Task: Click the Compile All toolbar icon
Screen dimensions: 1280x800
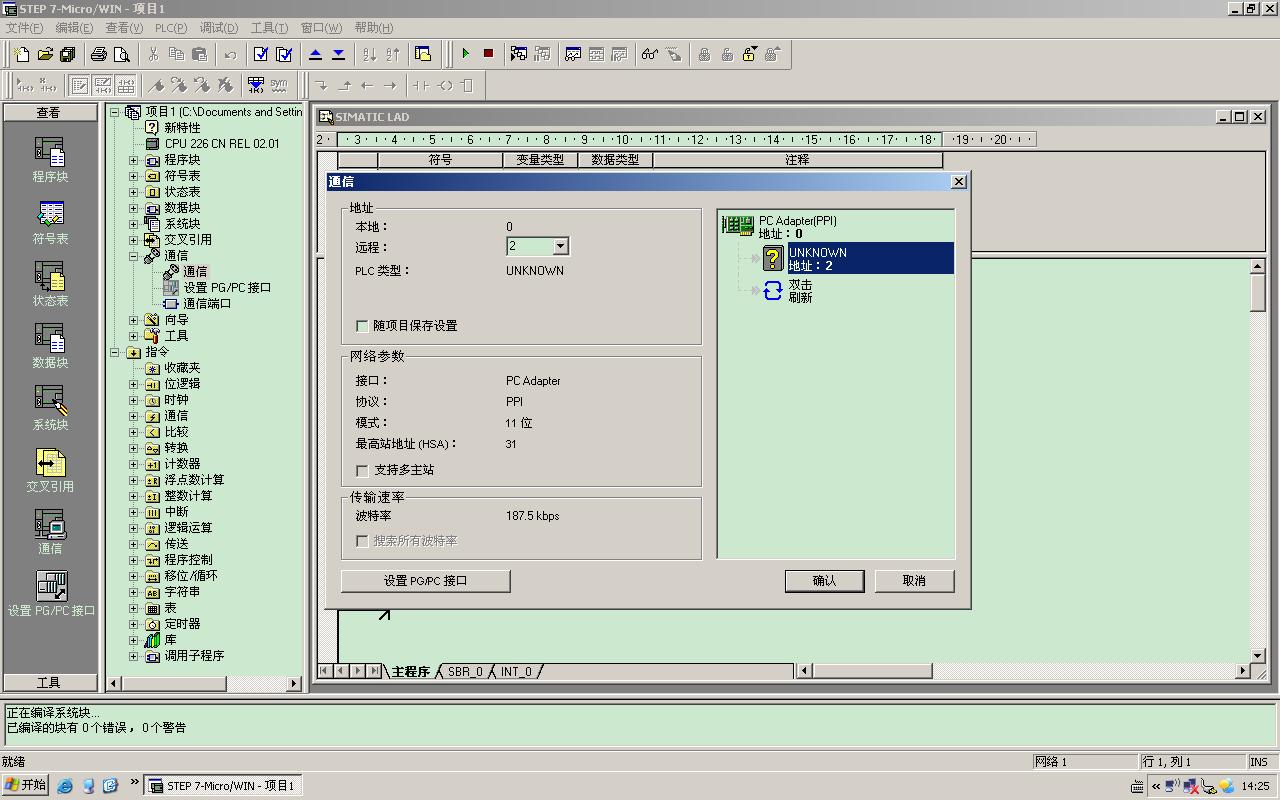Action: pos(284,54)
